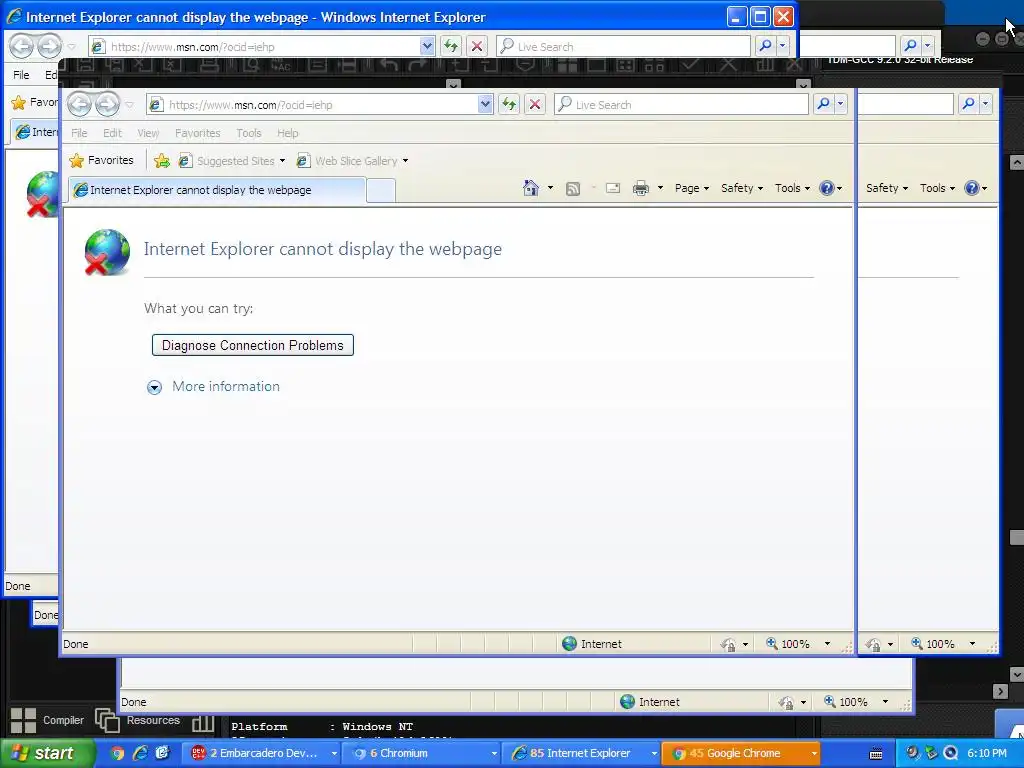The image size is (1024, 768).
Task: Click the Stop icon in front IE window
Action: pos(535,104)
